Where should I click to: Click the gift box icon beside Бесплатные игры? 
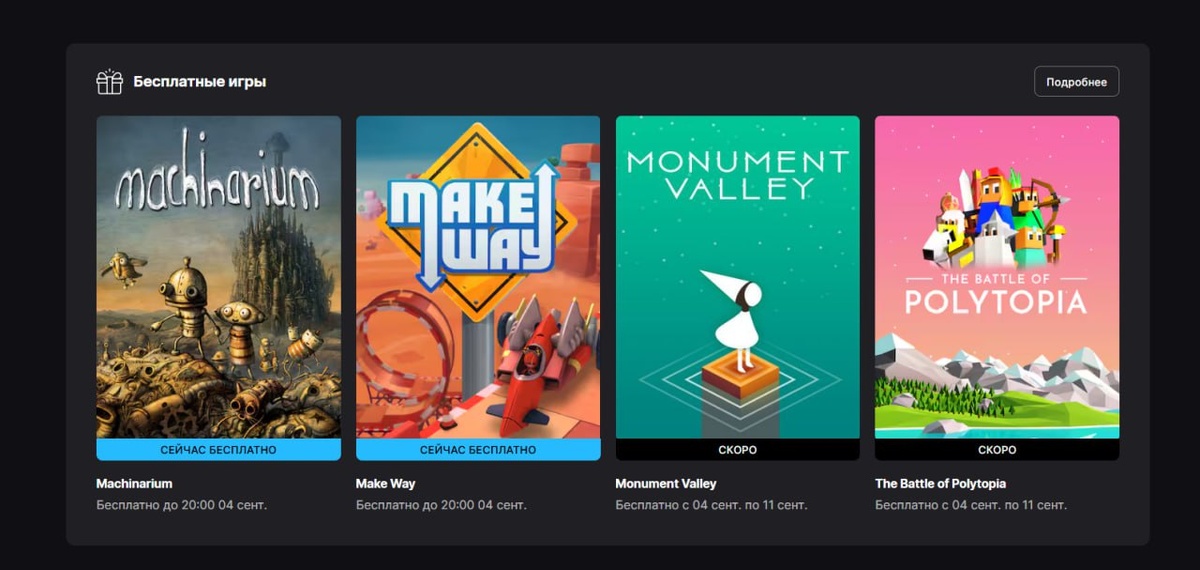[109, 82]
